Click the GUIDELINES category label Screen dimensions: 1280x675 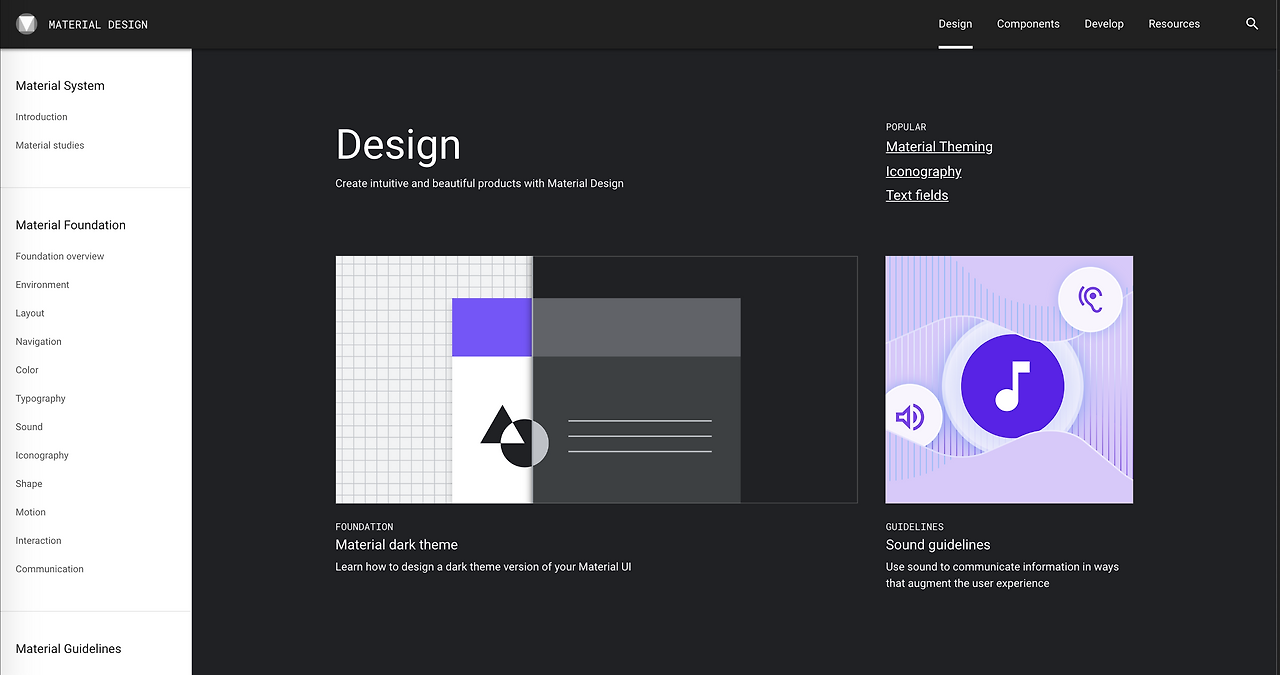(915, 527)
